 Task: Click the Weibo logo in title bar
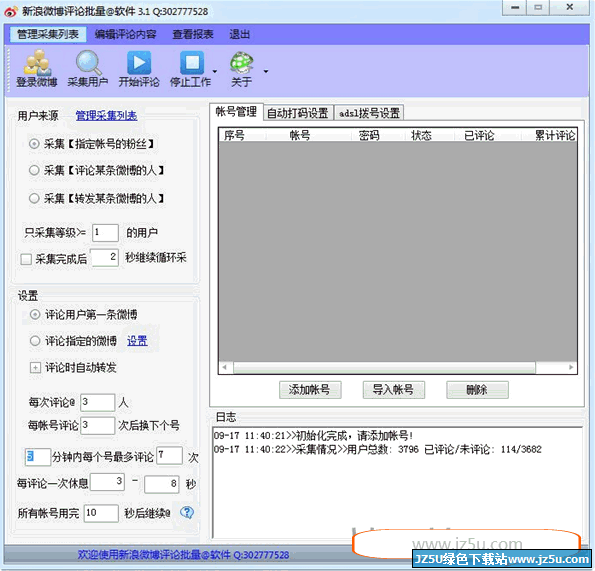11,11
